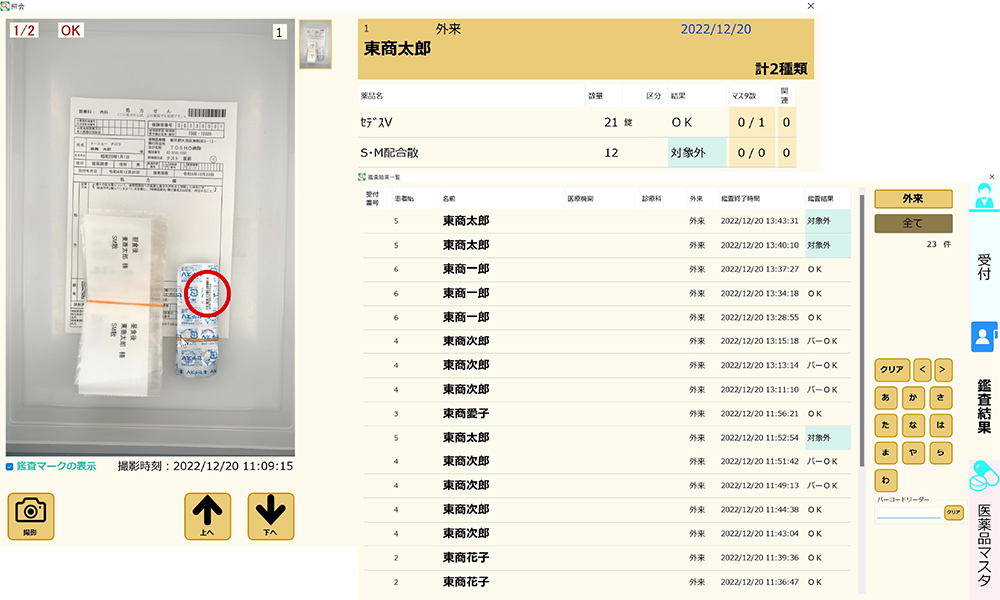
Task: Click the date 2022/12/20 in header
Action: click(x=716, y=29)
